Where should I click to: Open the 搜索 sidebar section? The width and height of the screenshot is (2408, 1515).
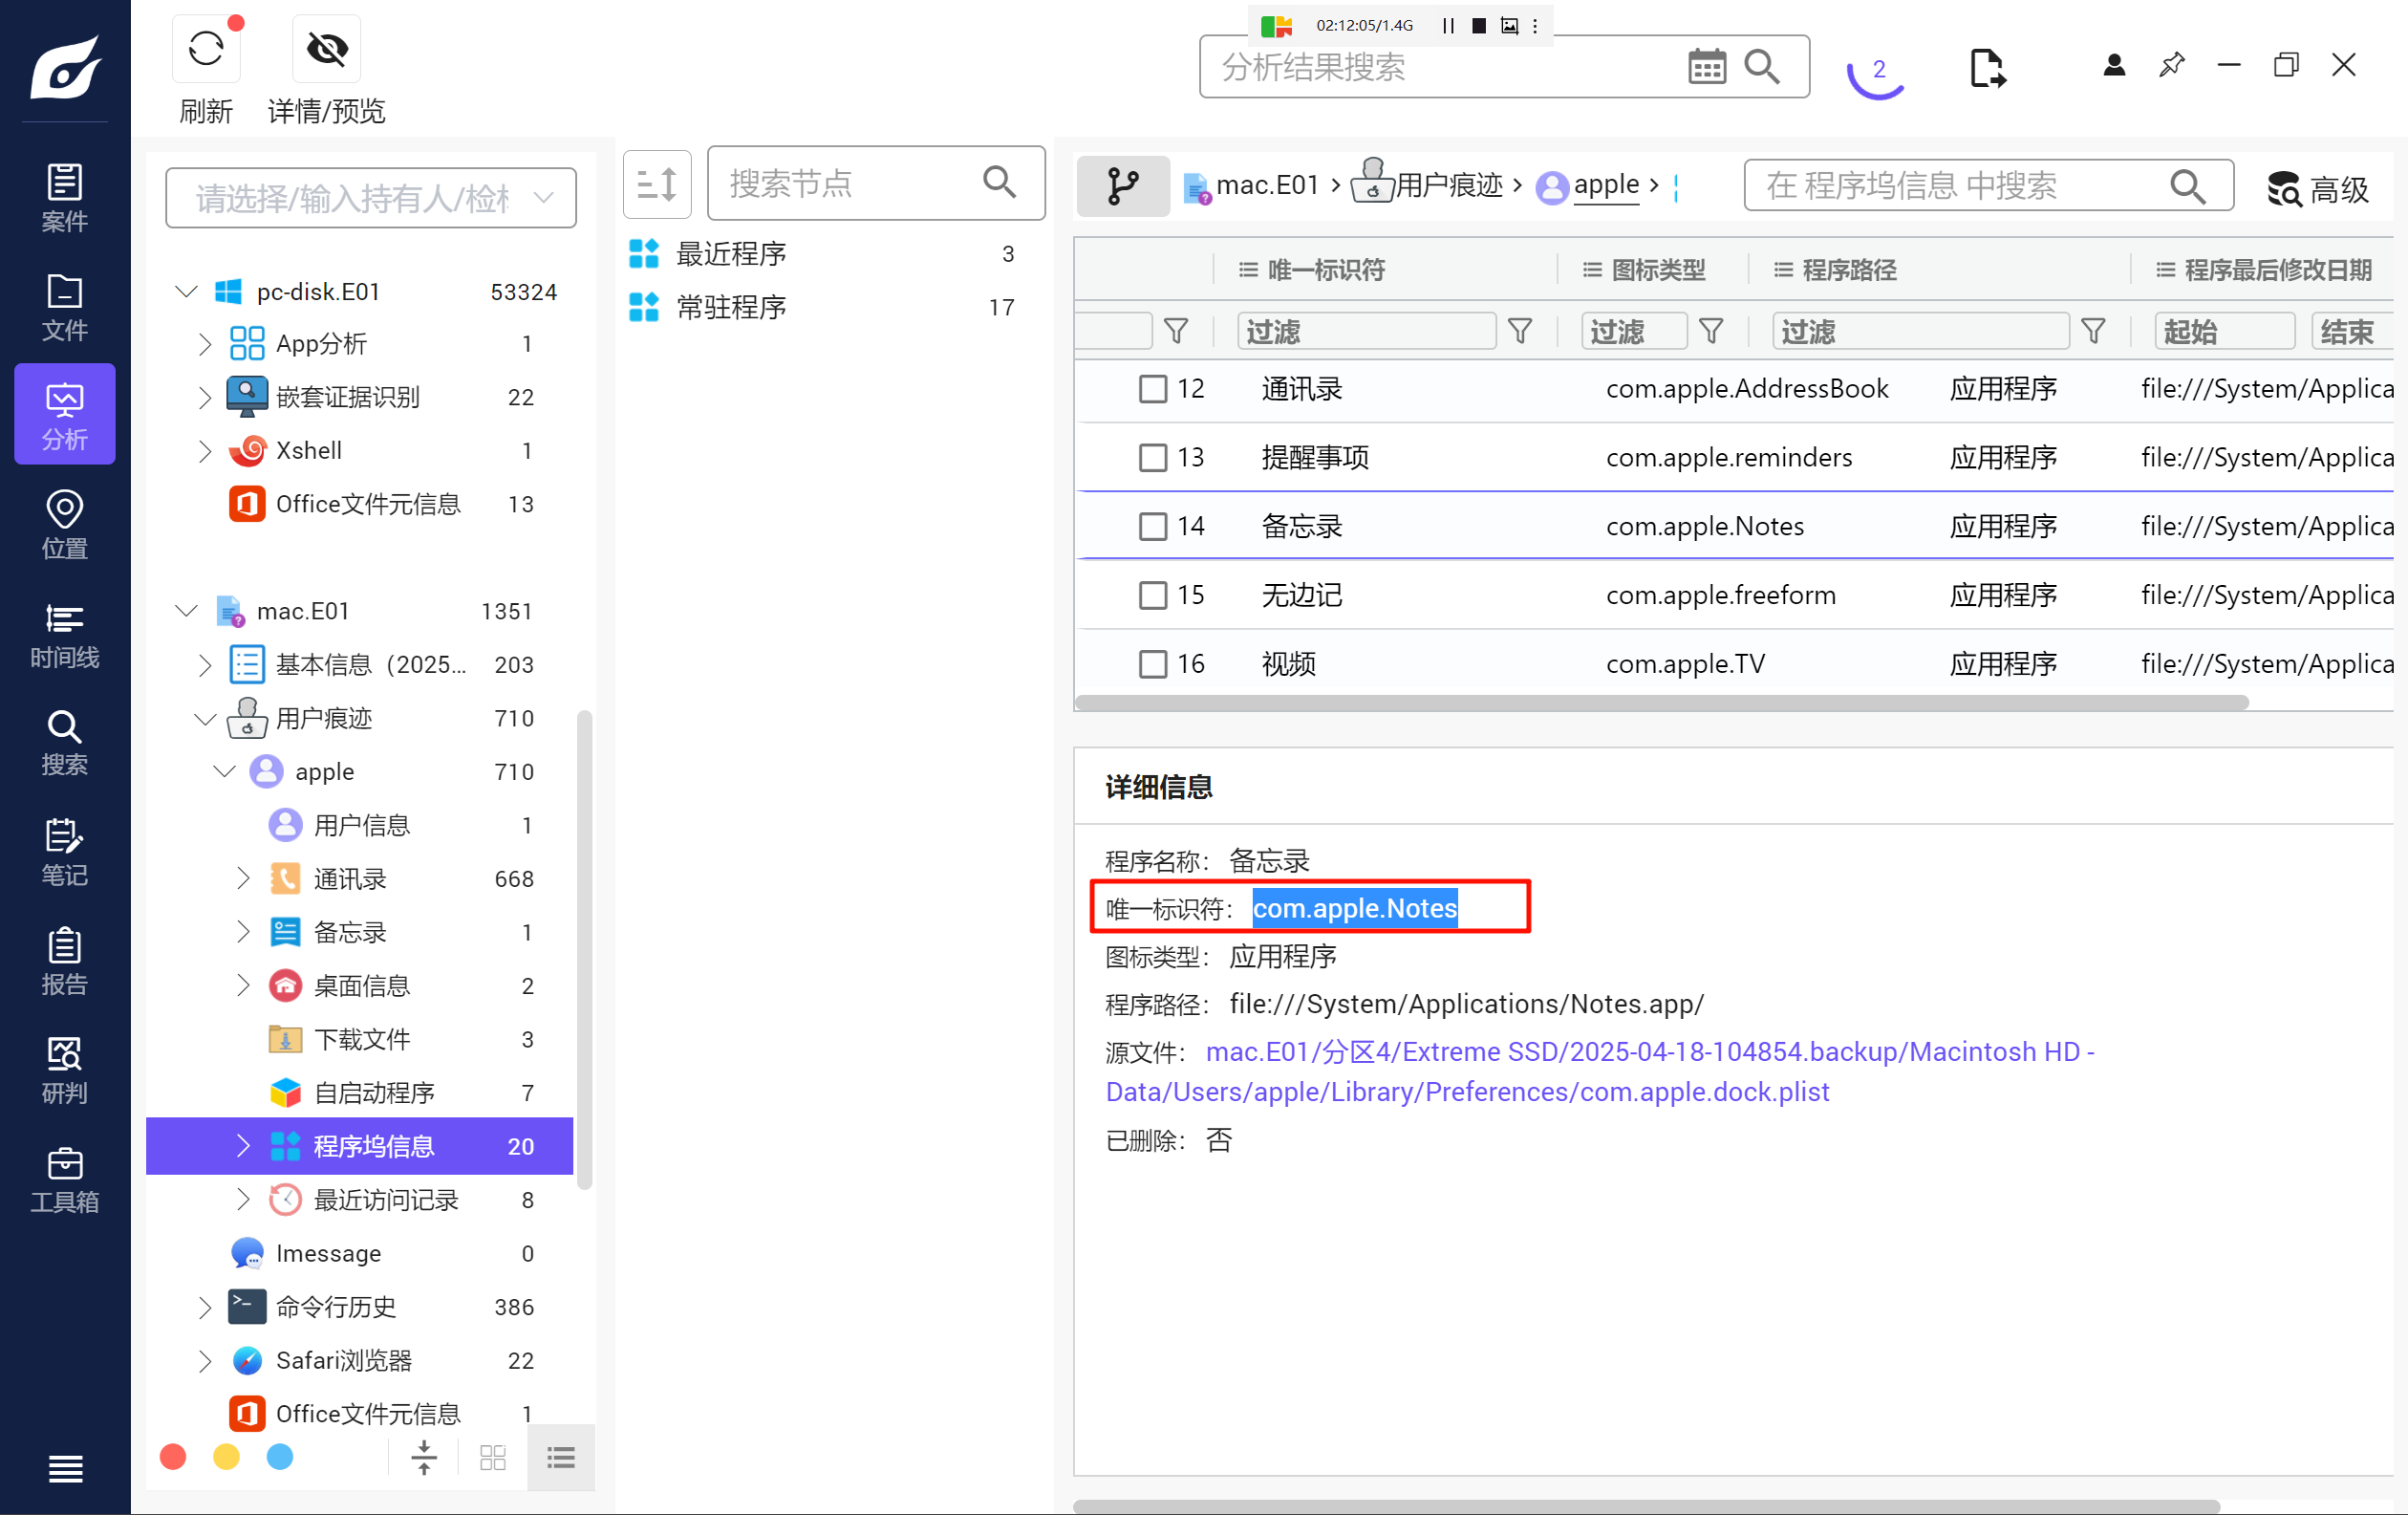[x=65, y=742]
